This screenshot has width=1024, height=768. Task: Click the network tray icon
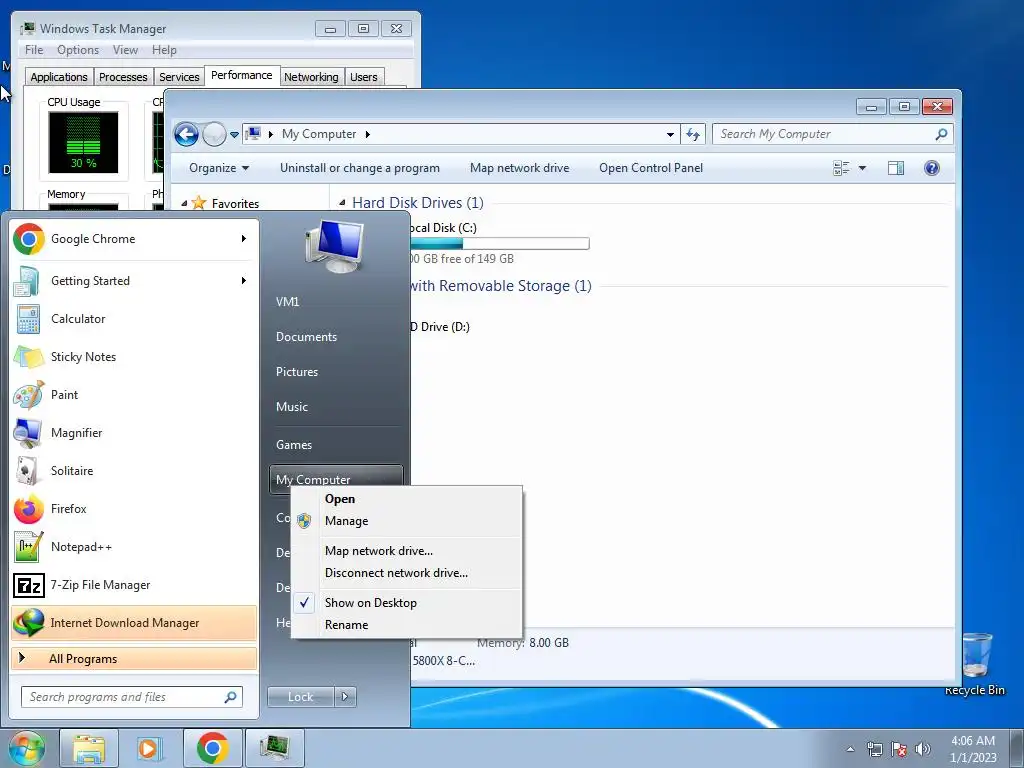(x=874, y=749)
